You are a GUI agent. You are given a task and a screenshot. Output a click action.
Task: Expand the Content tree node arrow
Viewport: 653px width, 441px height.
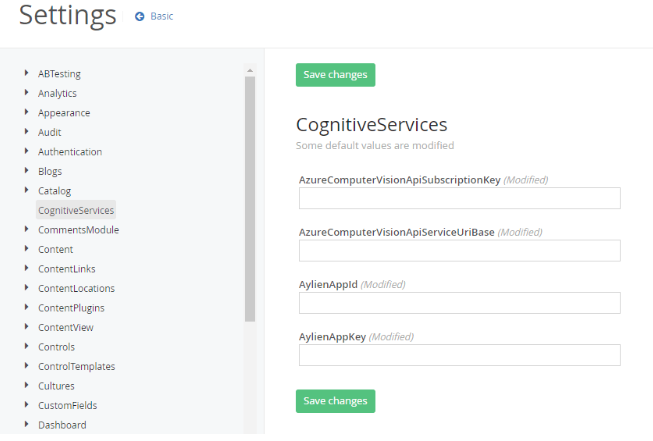coord(27,249)
